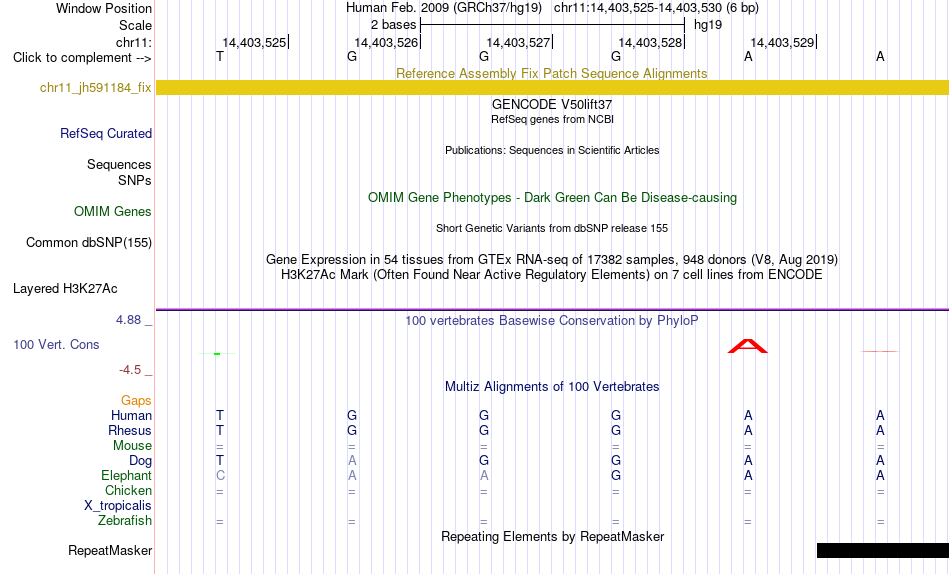Click the Reference Assembly Fix Patch Sequence Alignments title

(551, 73)
